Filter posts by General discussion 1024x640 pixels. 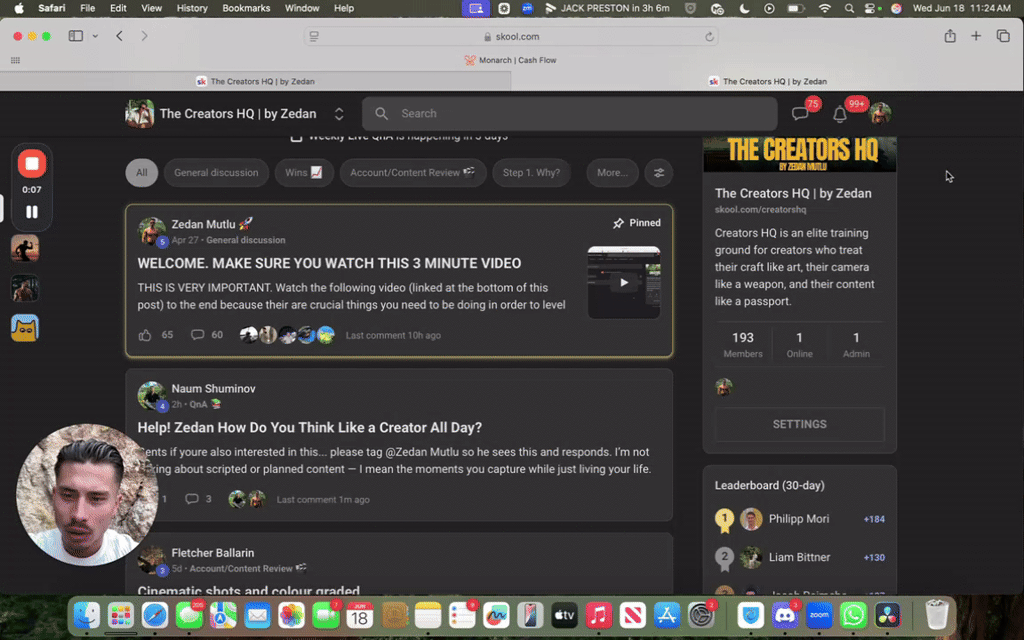(216, 173)
